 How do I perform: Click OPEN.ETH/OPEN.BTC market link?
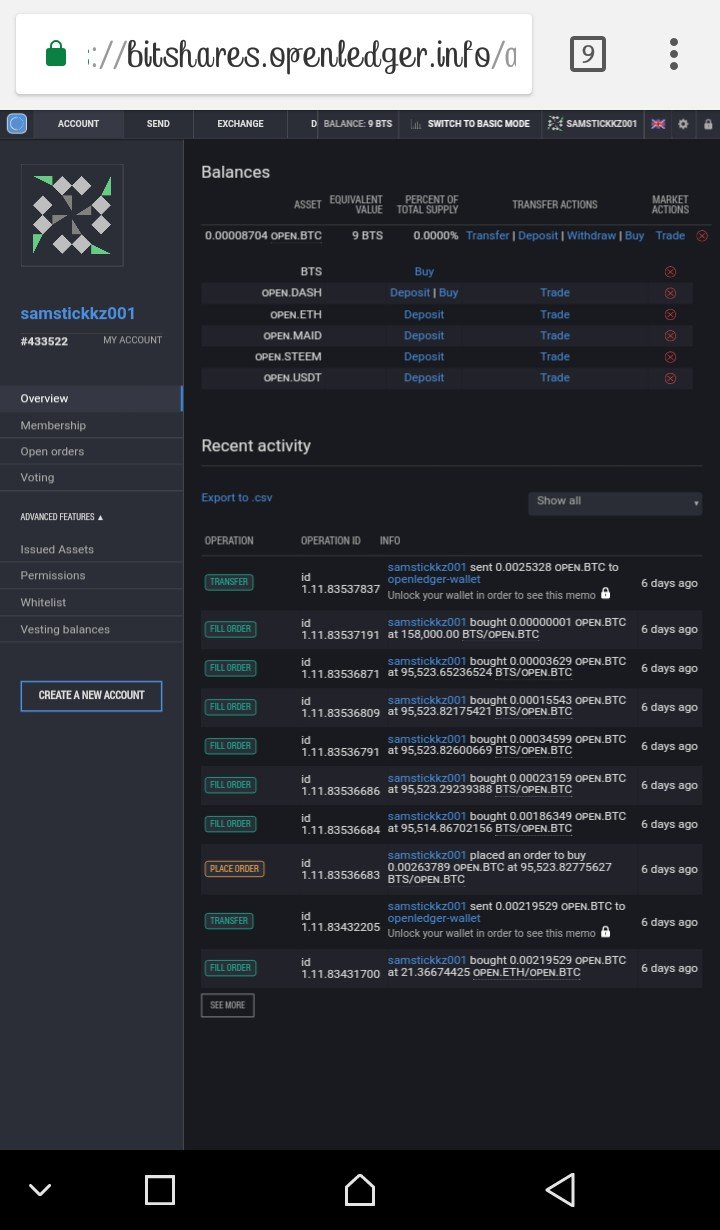tap(526, 973)
